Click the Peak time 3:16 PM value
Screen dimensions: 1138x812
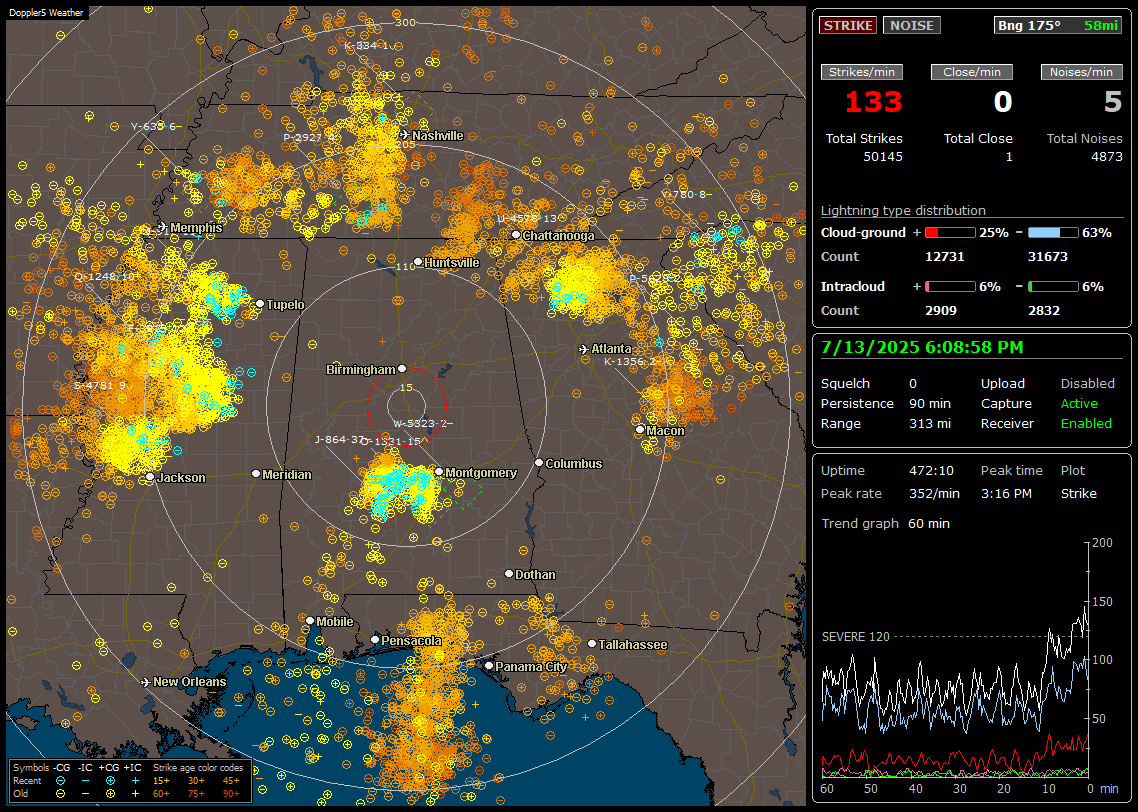[x=1006, y=493]
